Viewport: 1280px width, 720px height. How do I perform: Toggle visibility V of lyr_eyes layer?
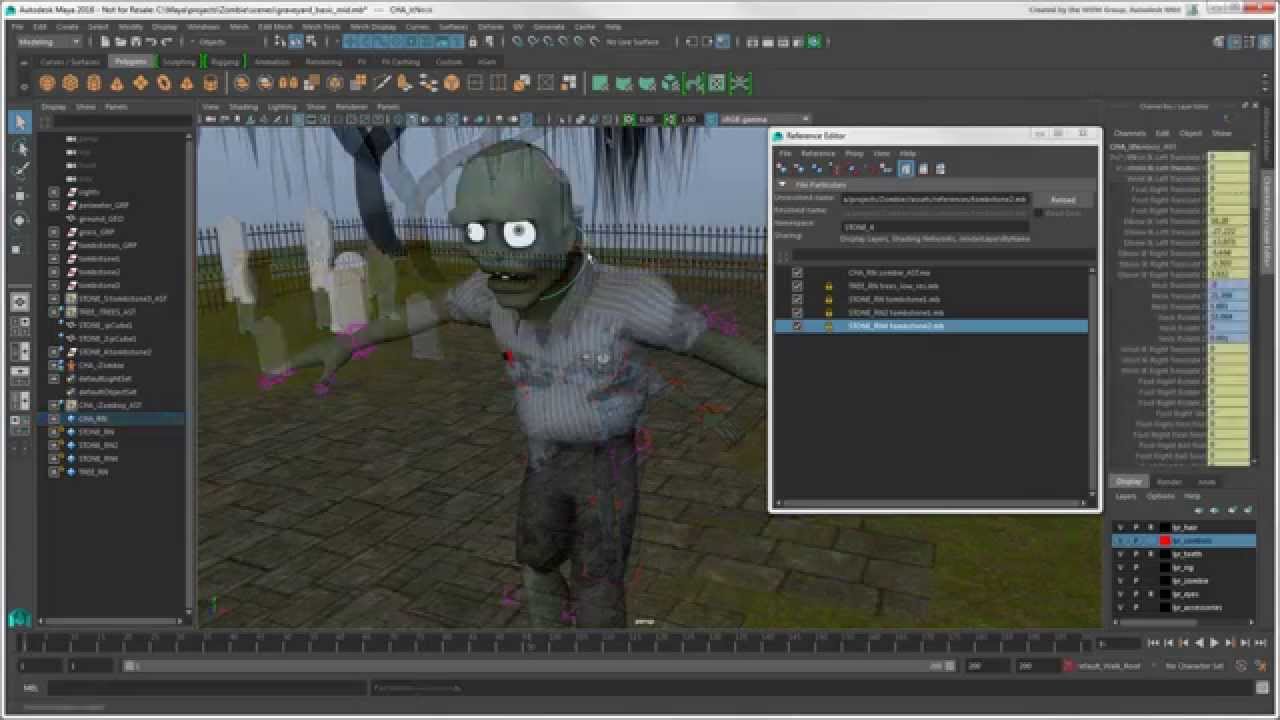coord(1120,594)
